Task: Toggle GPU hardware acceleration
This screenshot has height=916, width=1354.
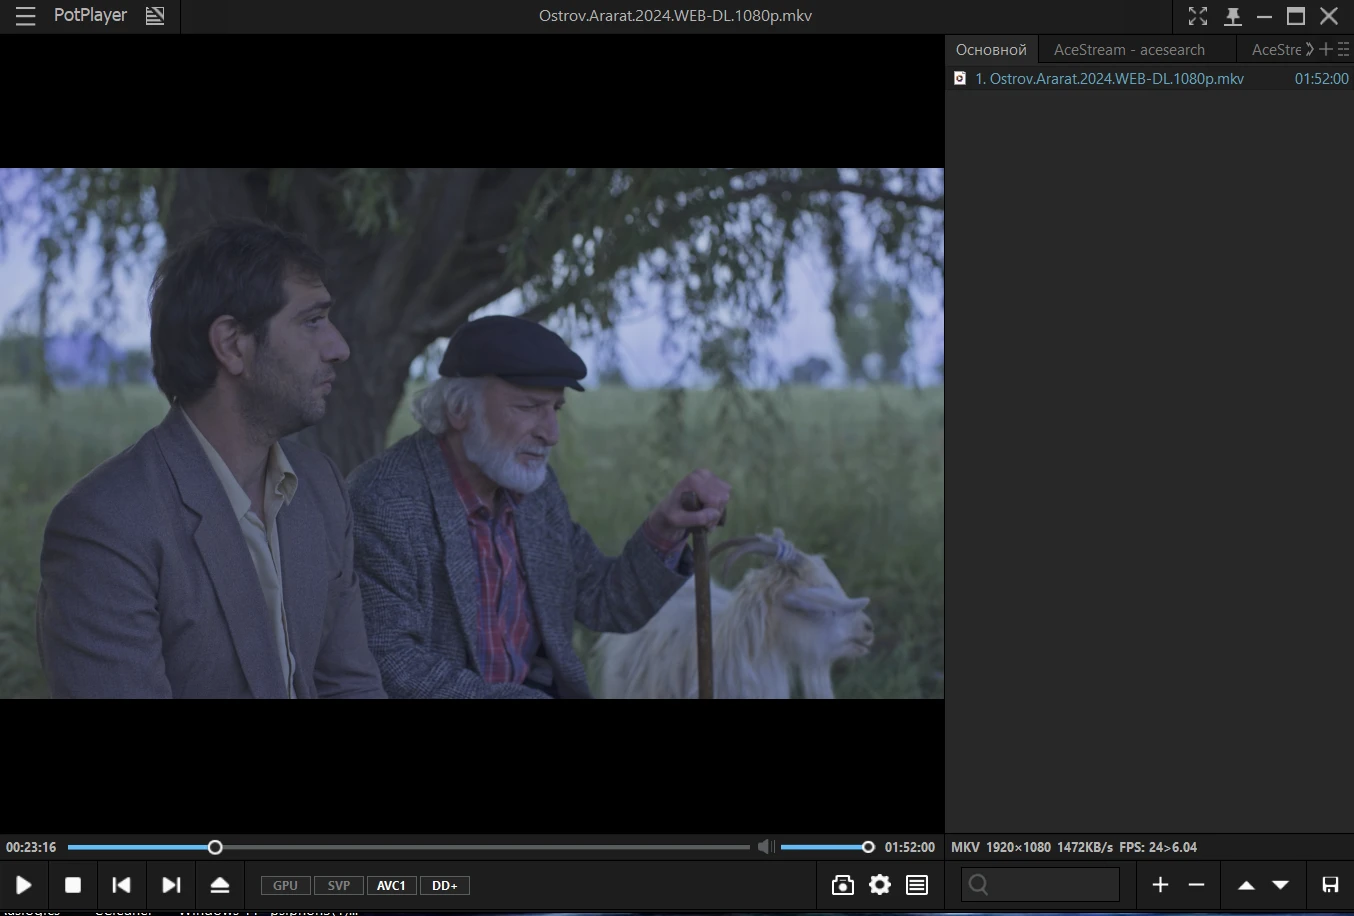Action: pyautogui.click(x=286, y=886)
